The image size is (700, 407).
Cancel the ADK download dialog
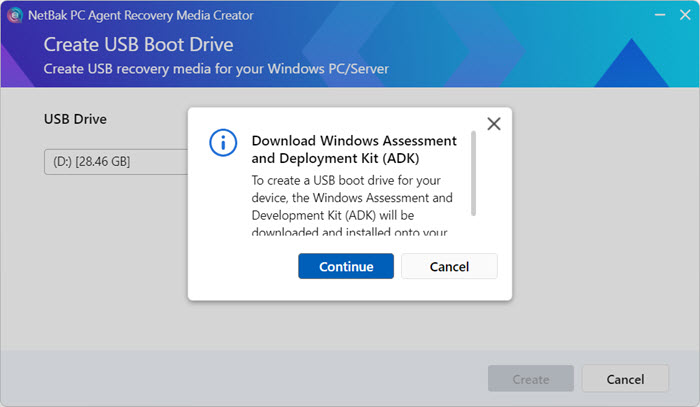tap(449, 266)
